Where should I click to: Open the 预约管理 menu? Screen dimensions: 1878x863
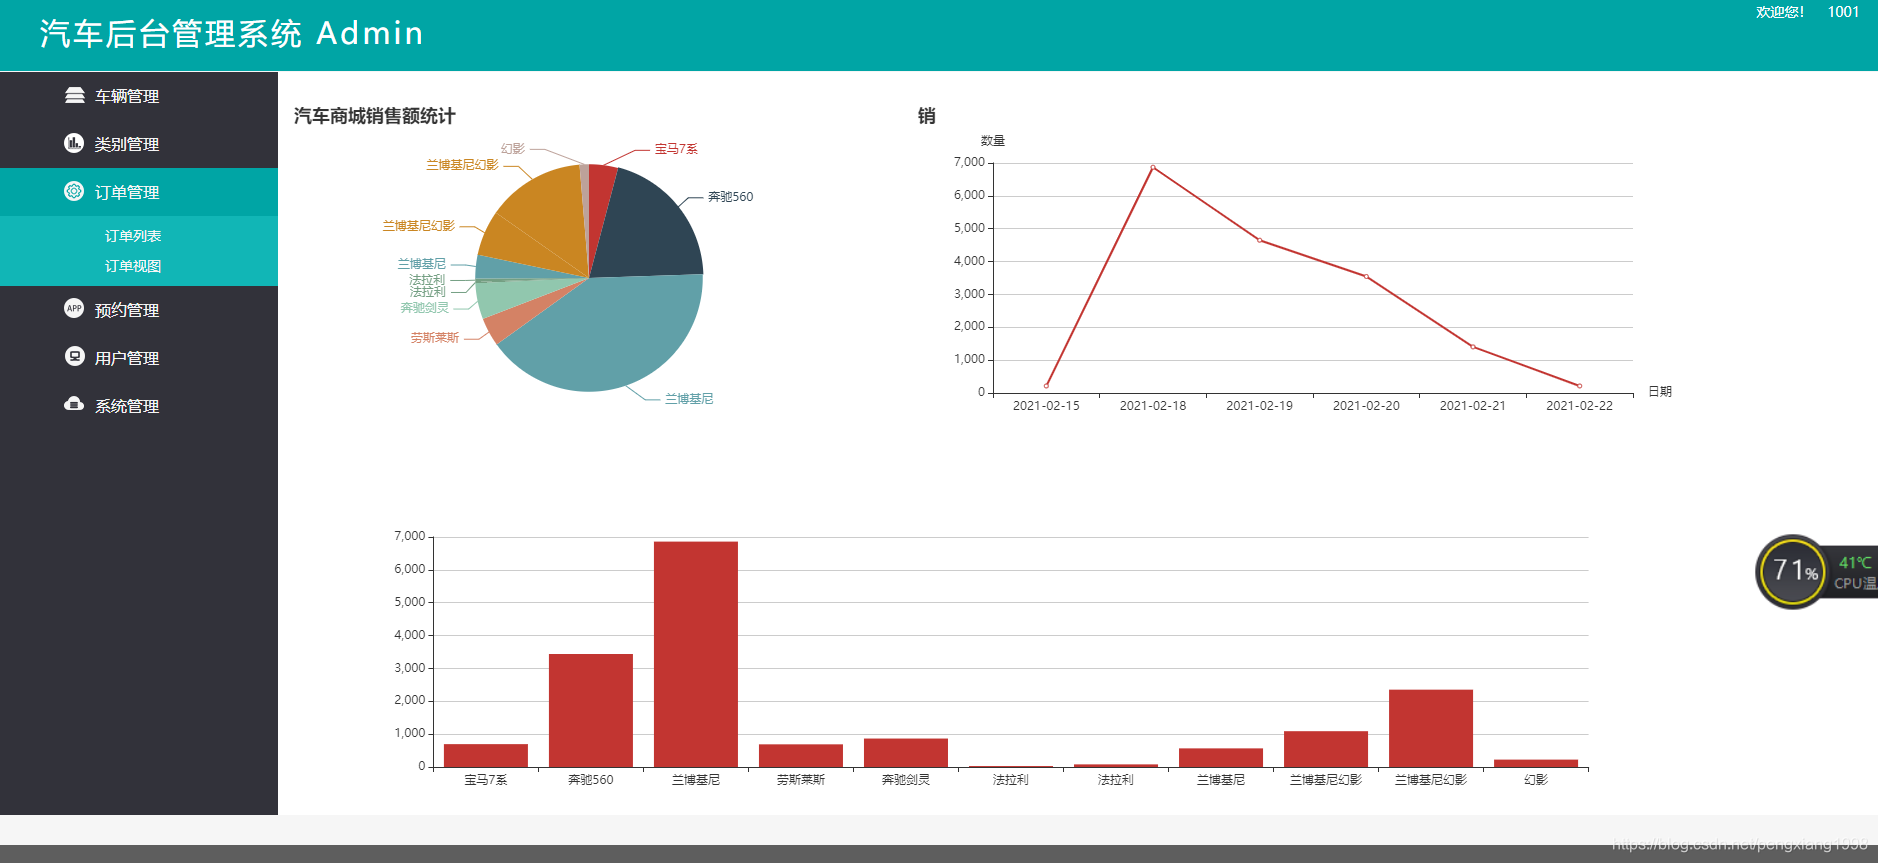(139, 310)
